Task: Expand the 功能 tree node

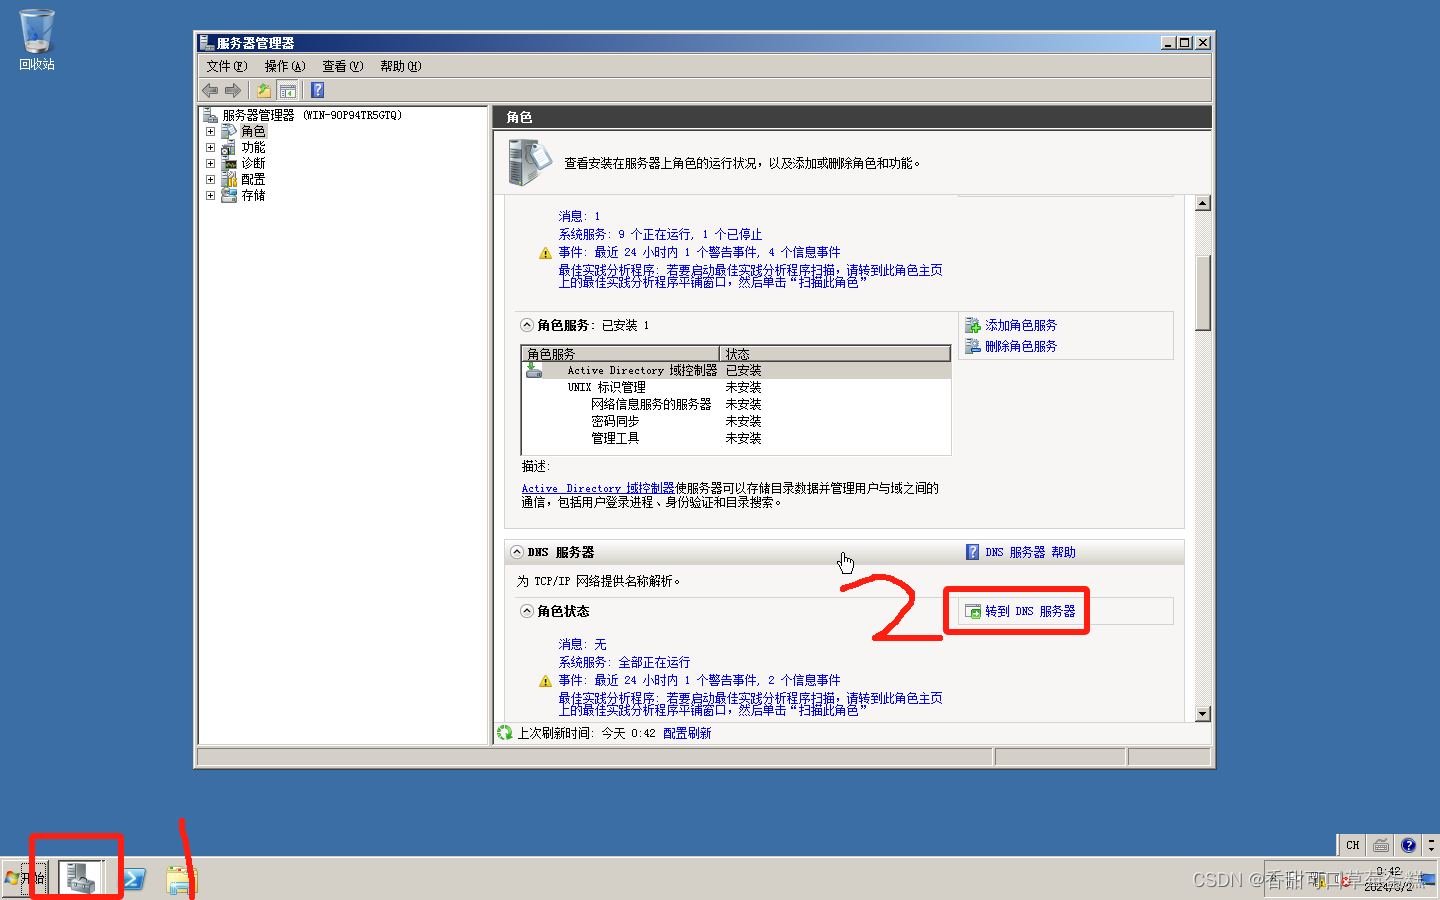Action: pos(211,148)
